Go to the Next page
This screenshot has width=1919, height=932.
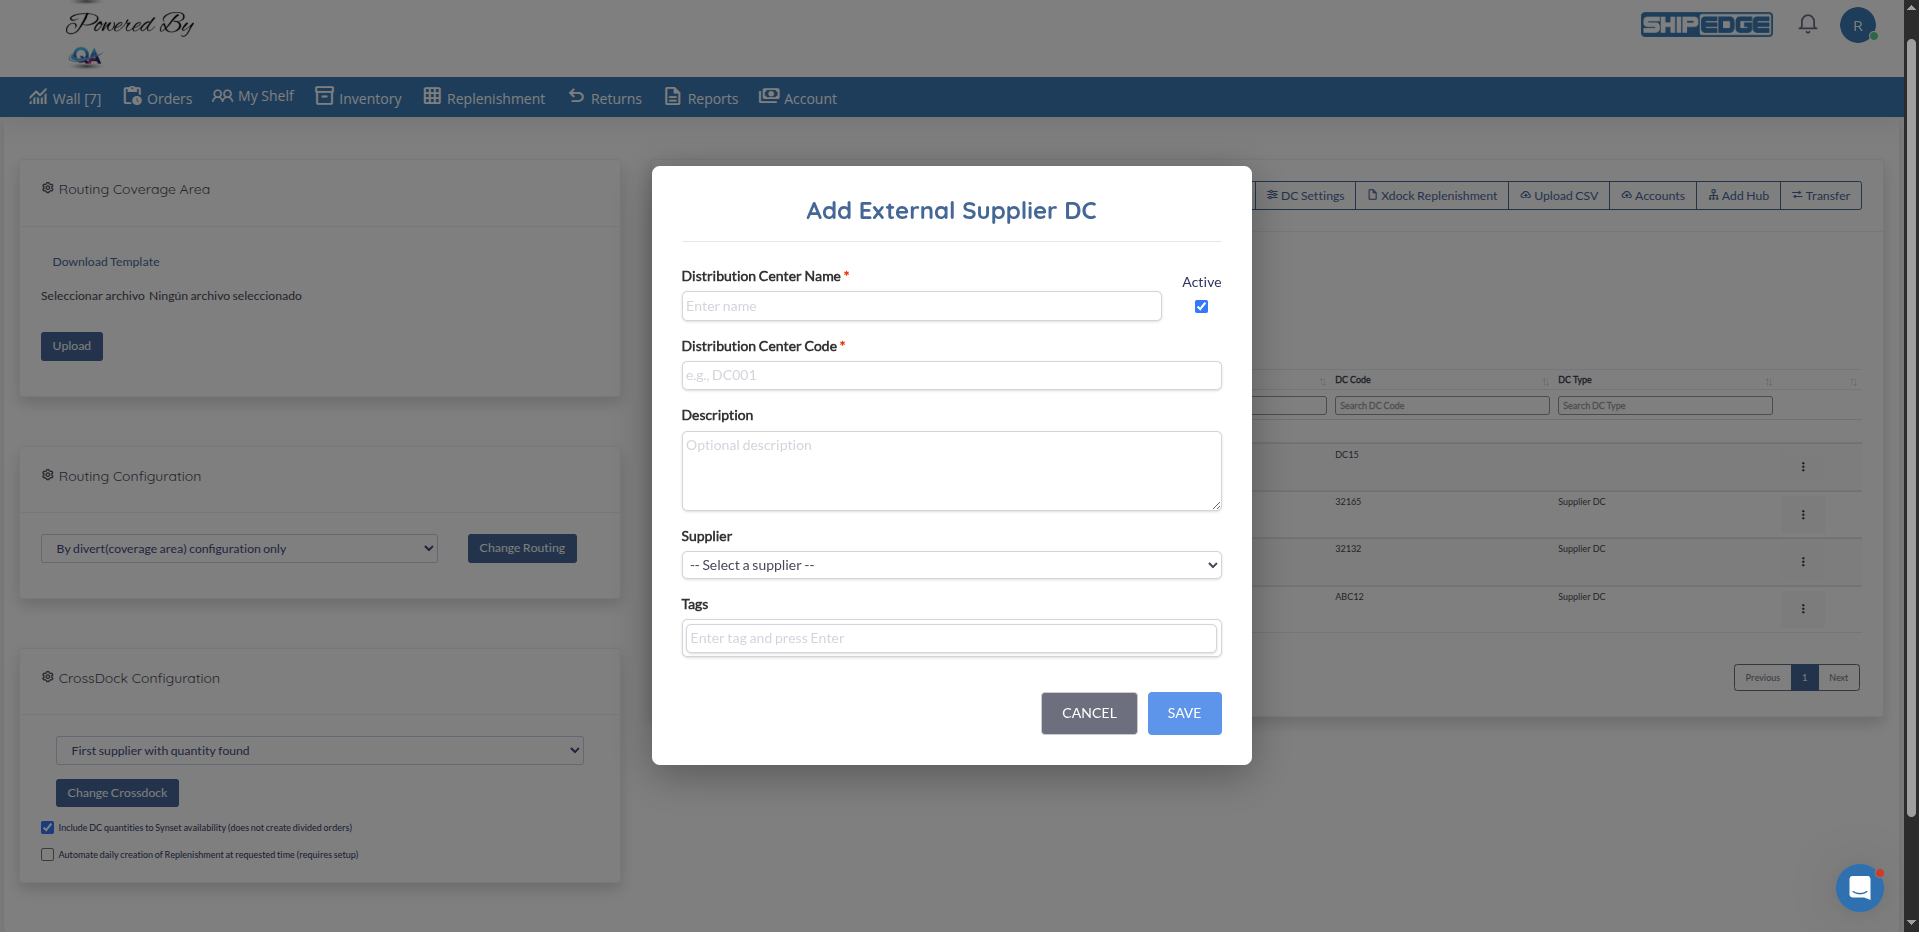(x=1838, y=677)
